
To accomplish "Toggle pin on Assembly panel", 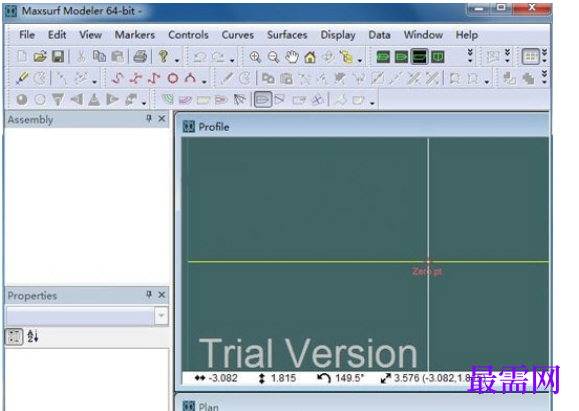I will (x=149, y=119).
